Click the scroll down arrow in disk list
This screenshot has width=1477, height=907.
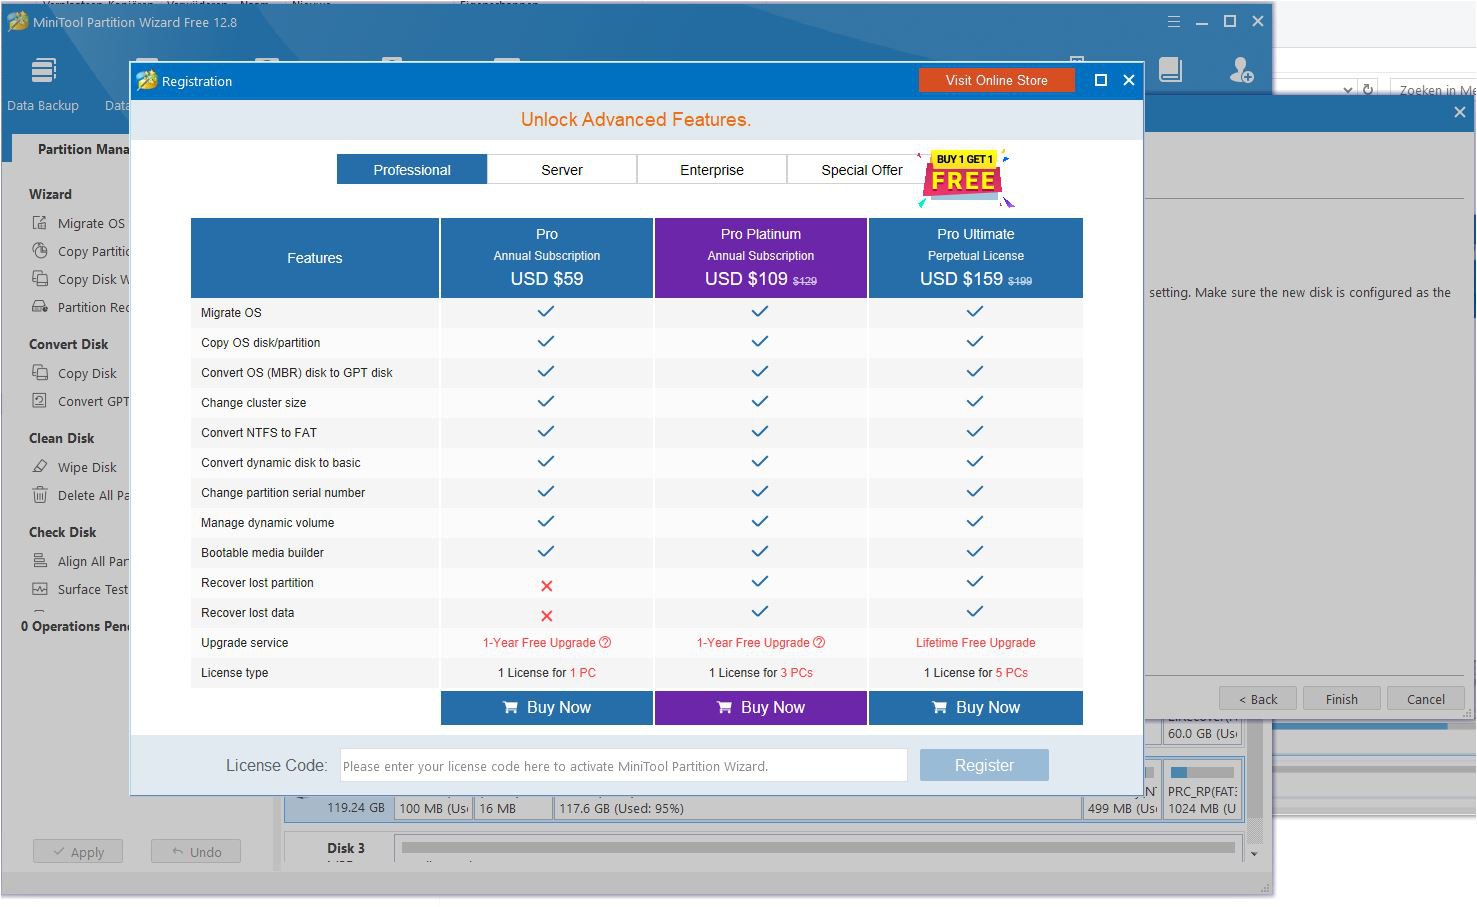click(1254, 855)
